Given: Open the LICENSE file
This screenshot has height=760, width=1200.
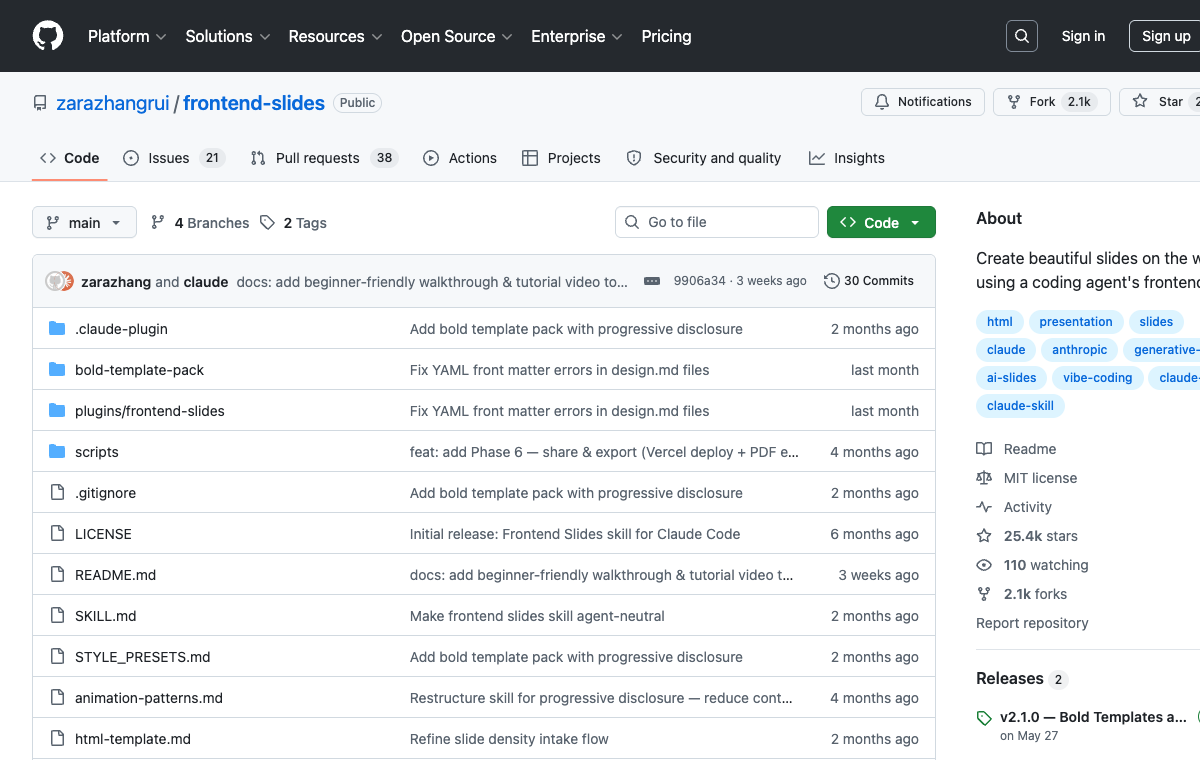Looking at the screenshot, I should [103, 534].
